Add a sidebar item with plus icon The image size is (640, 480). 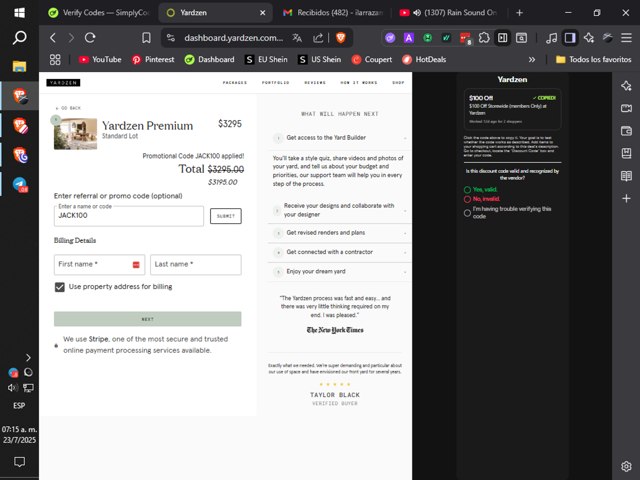626,198
